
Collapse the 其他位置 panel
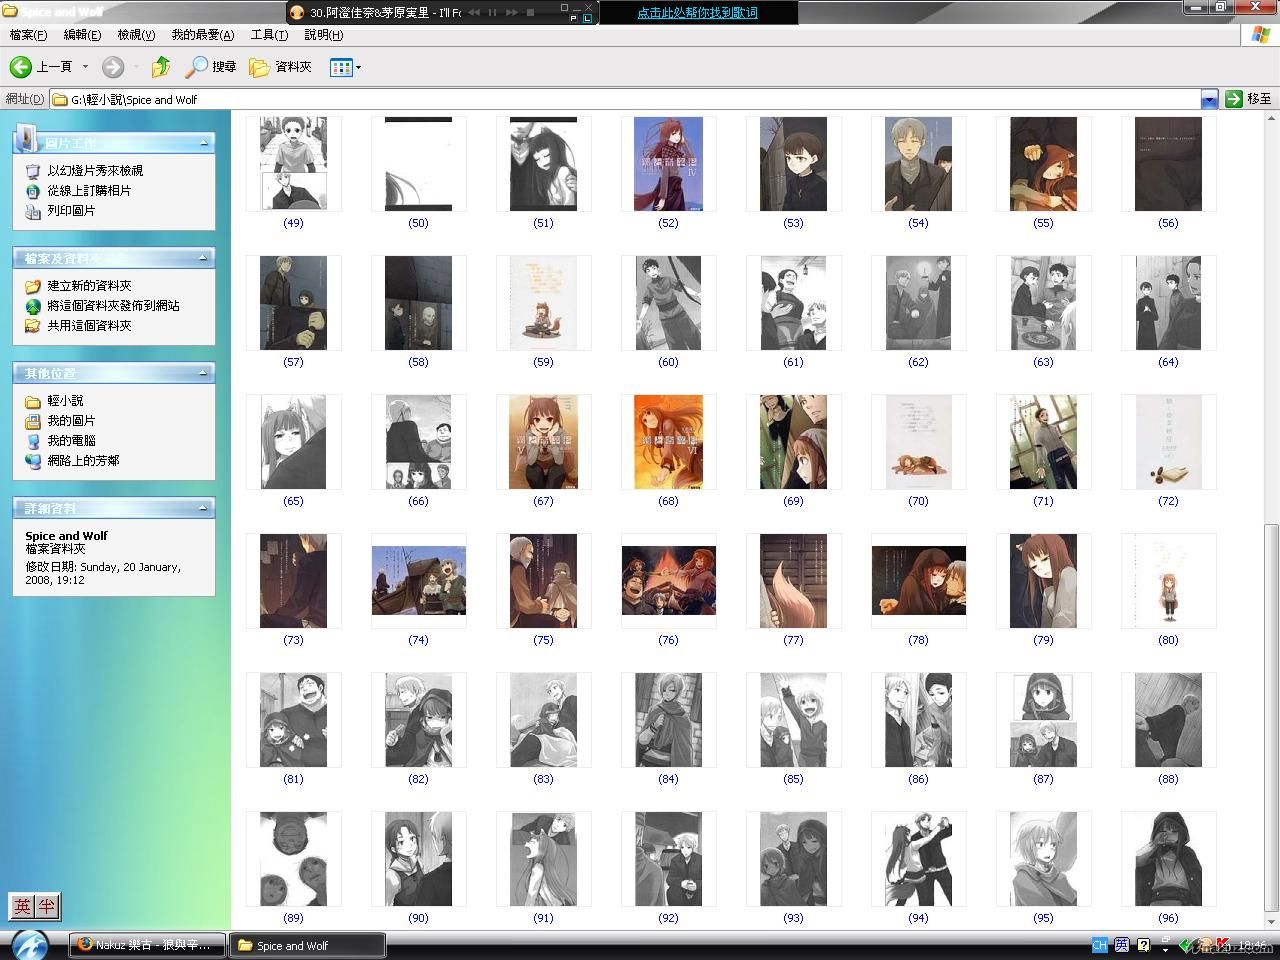pos(203,373)
